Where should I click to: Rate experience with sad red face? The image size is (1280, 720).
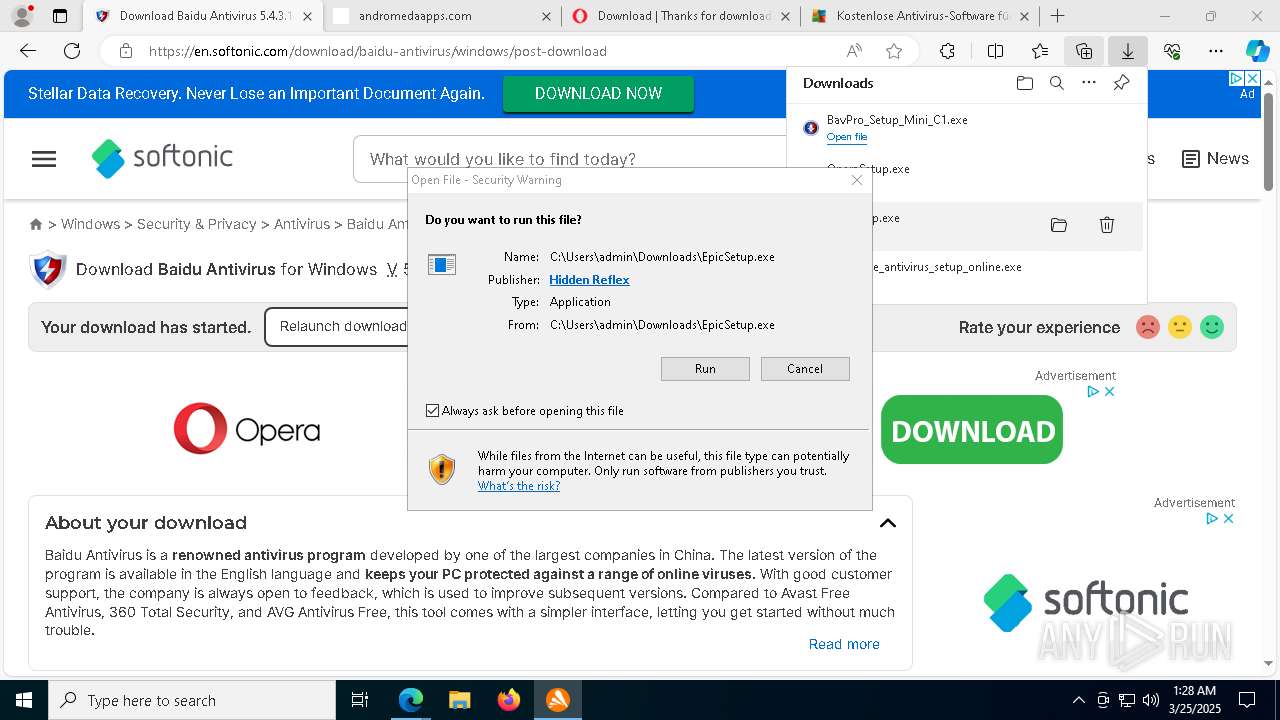[1148, 327]
